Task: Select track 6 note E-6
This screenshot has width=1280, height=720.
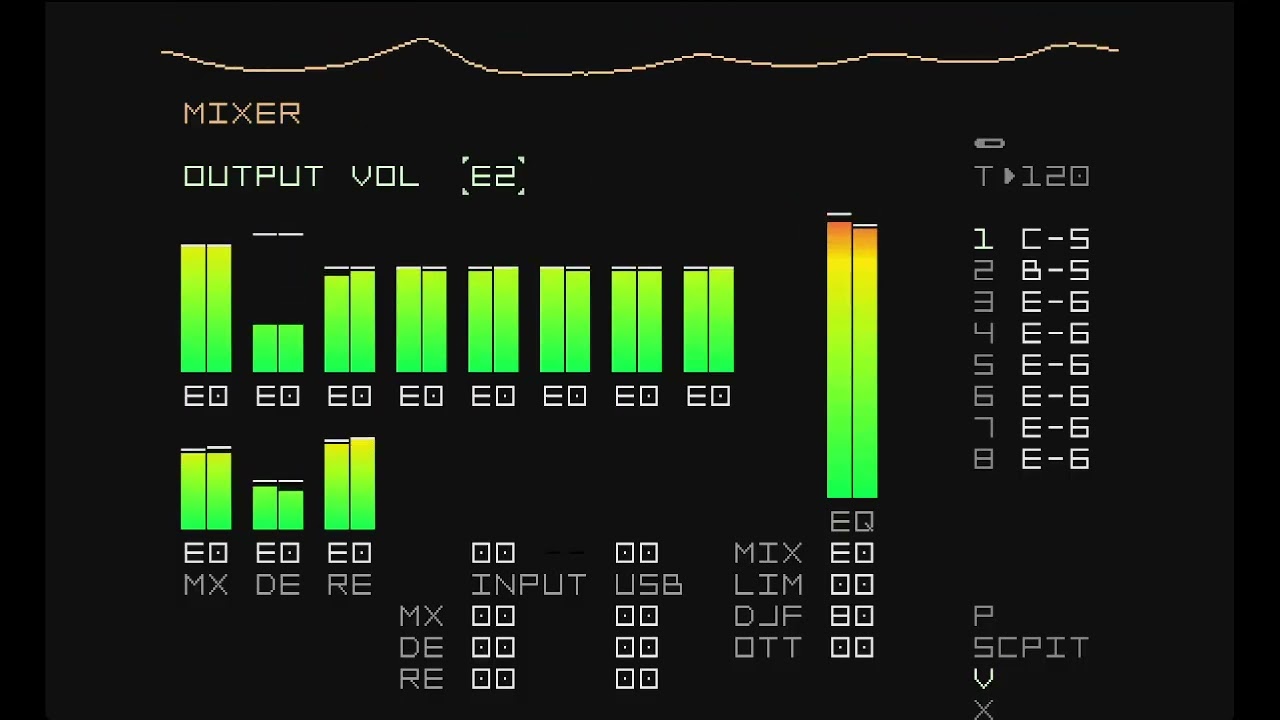Action: (x=1055, y=396)
